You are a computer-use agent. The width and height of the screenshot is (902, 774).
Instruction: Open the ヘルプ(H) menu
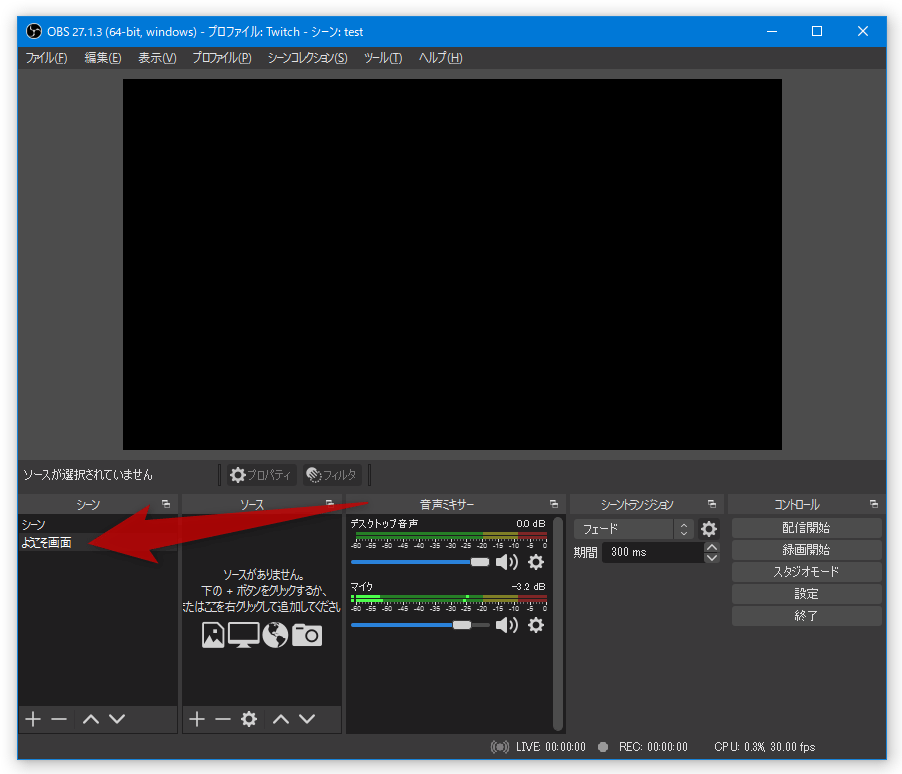click(x=440, y=58)
